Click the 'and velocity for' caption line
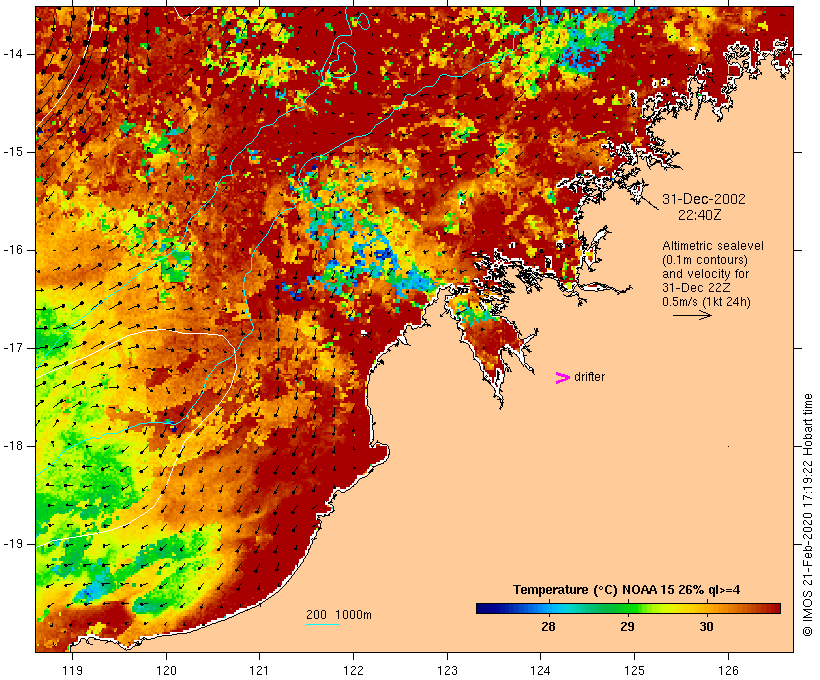Image resolution: width=820 pixels, height=680 pixels. point(705,274)
